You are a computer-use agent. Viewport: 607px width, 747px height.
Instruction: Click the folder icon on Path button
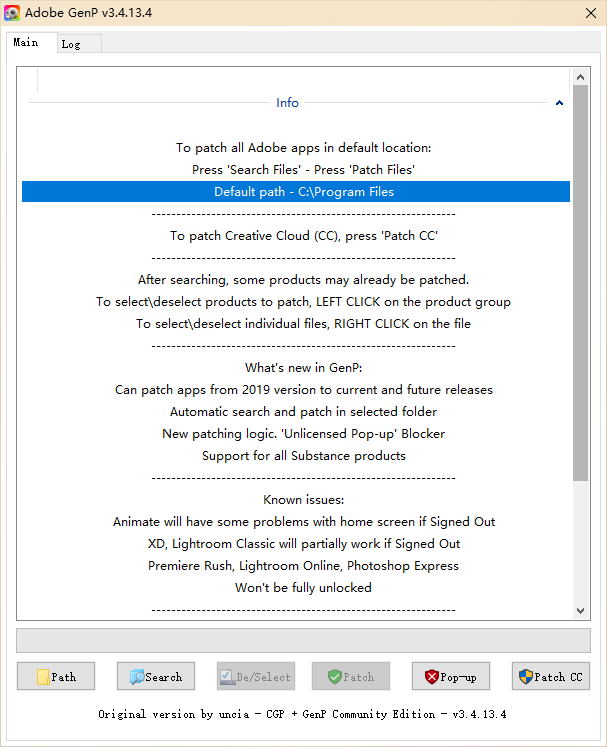[x=43, y=677]
